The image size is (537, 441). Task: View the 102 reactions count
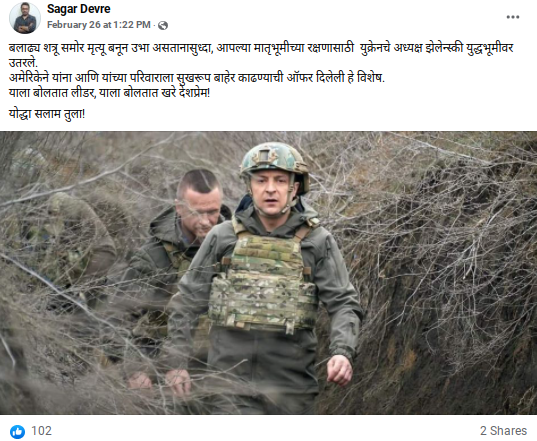(x=41, y=431)
